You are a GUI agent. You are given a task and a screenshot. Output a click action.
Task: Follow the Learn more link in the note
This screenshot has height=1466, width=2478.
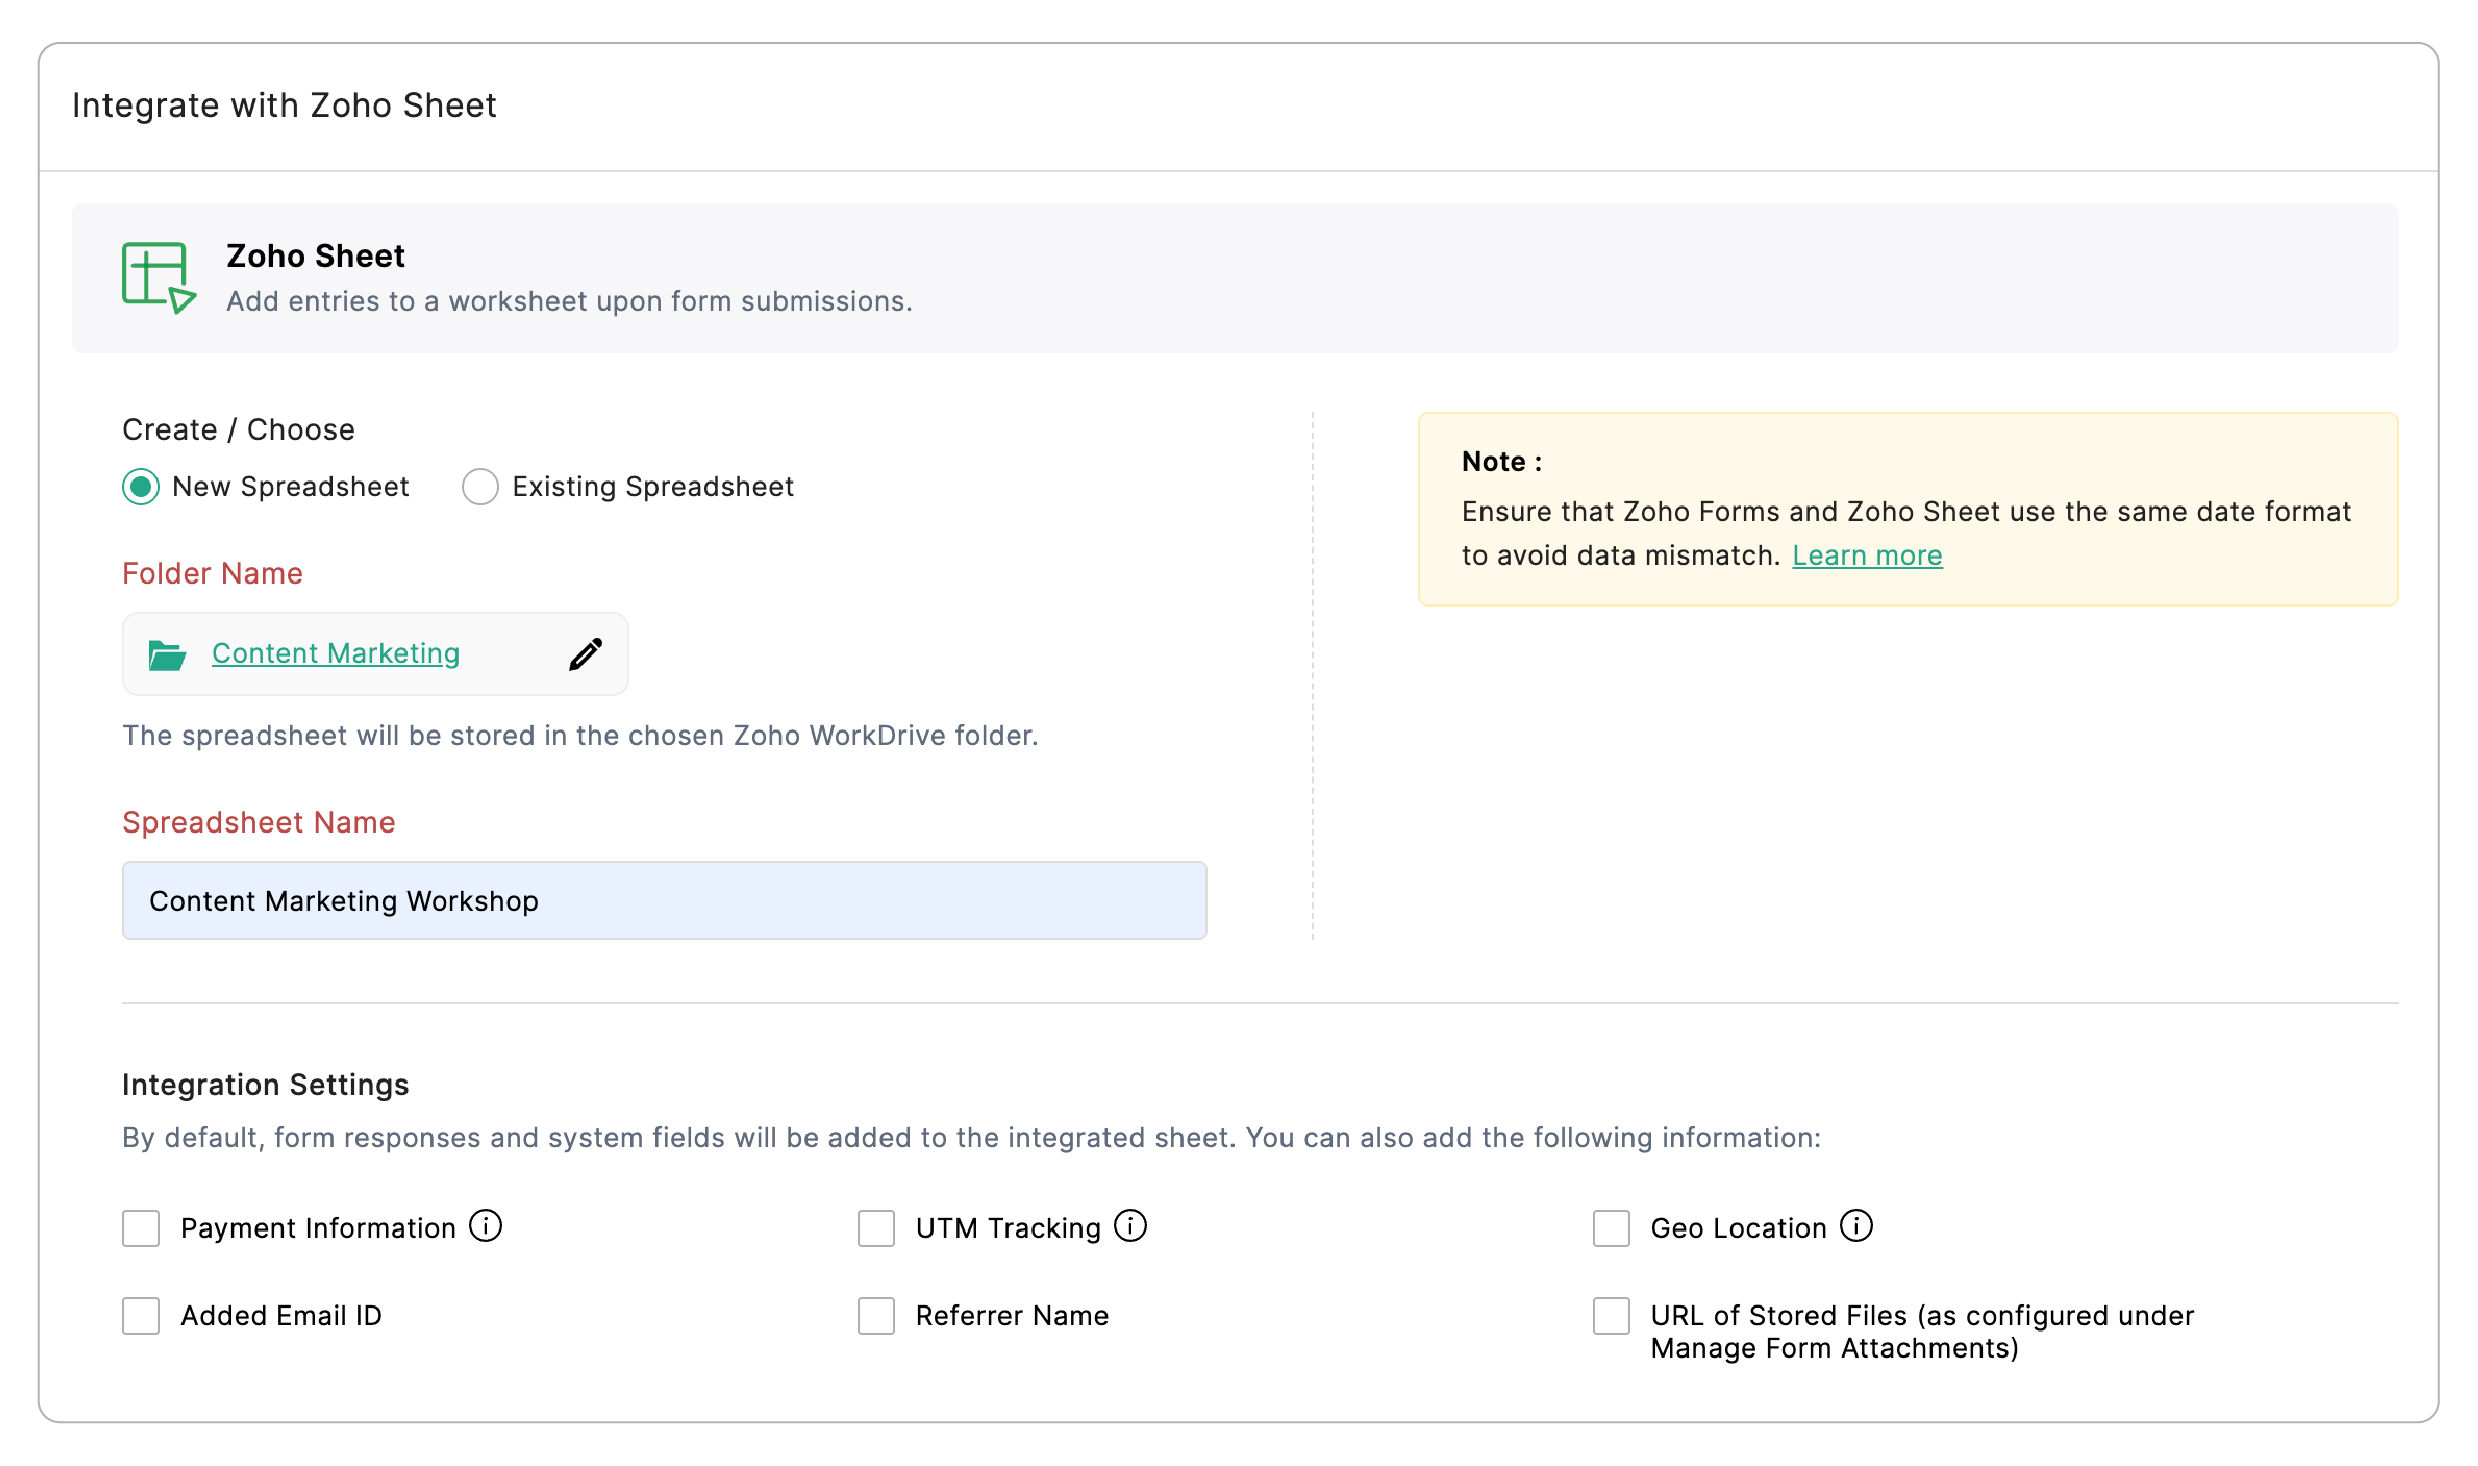[x=1867, y=555]
